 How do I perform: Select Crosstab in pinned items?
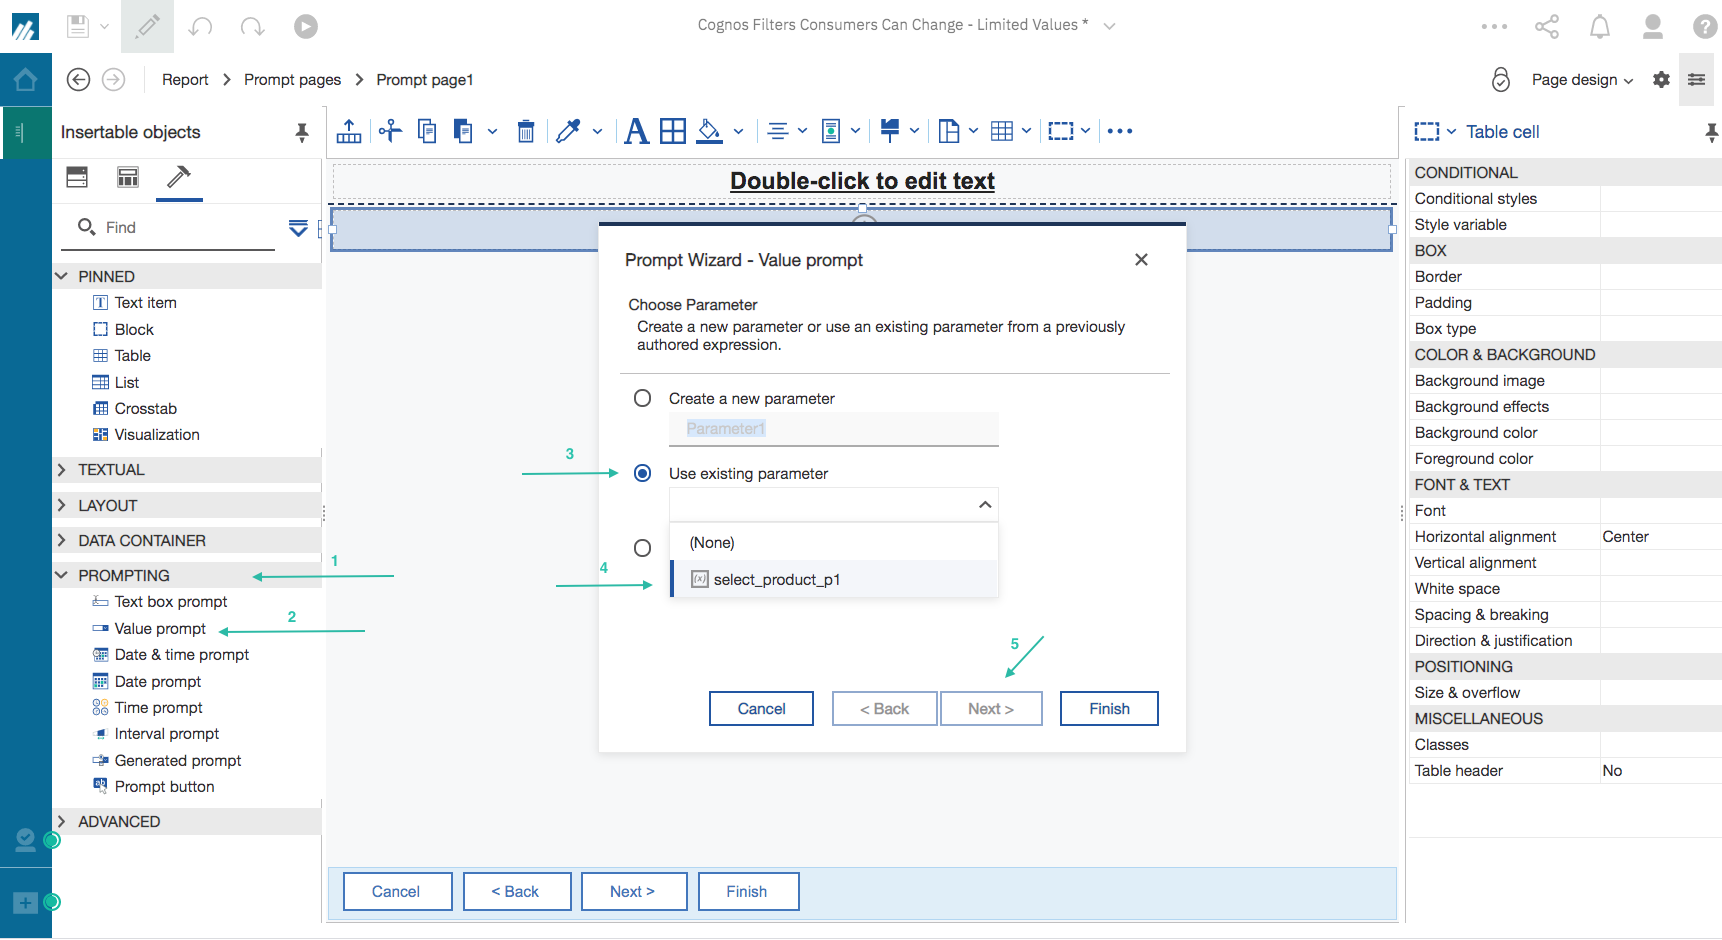[145, 408]
